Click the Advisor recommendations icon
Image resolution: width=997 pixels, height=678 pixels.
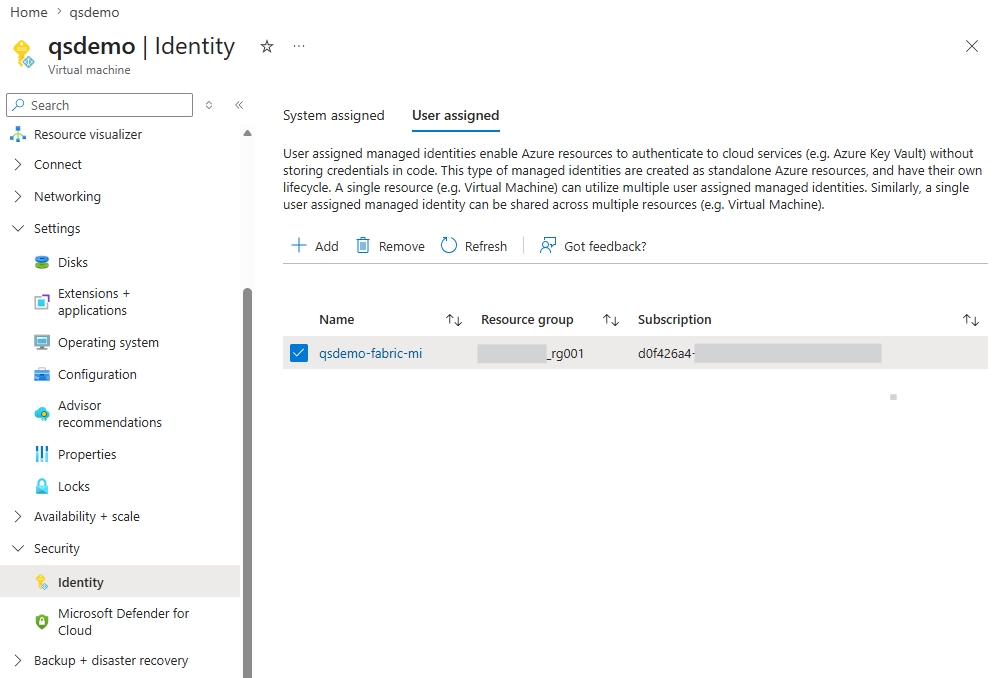(x=42, y=414)
